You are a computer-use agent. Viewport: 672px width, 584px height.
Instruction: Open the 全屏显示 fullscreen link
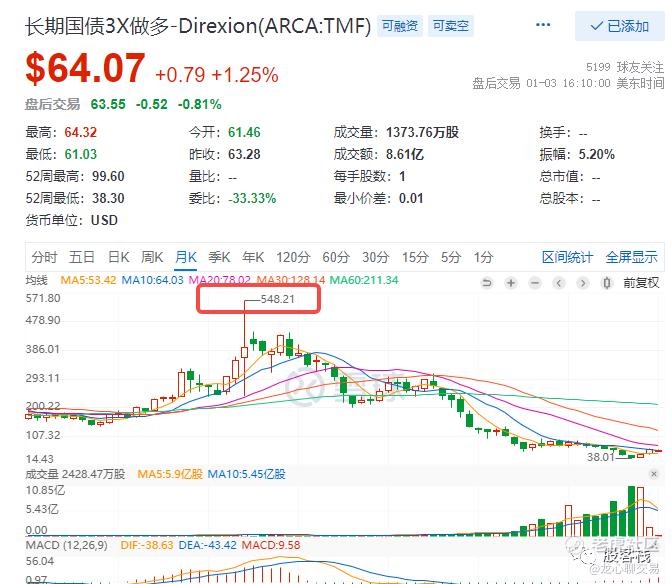pos(631,257)
